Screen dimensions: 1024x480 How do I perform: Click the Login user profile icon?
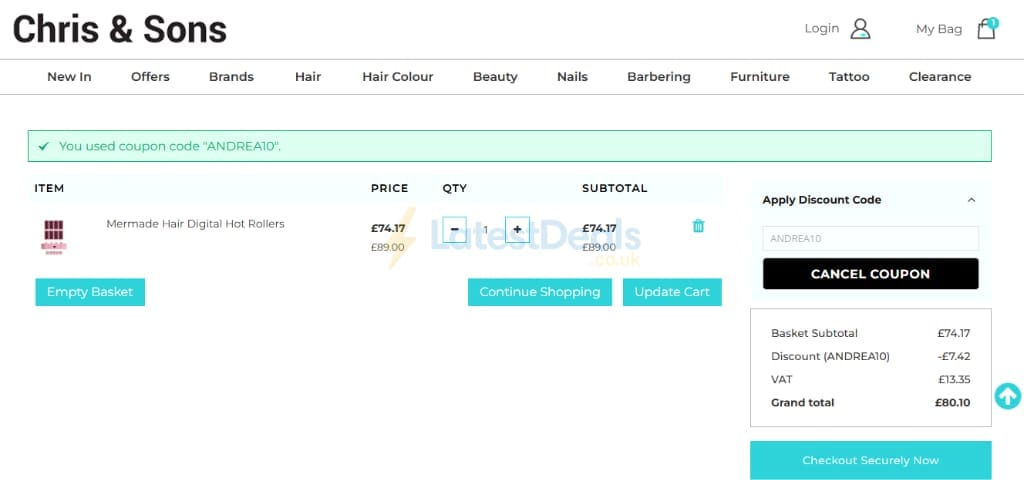coord(860,29)
